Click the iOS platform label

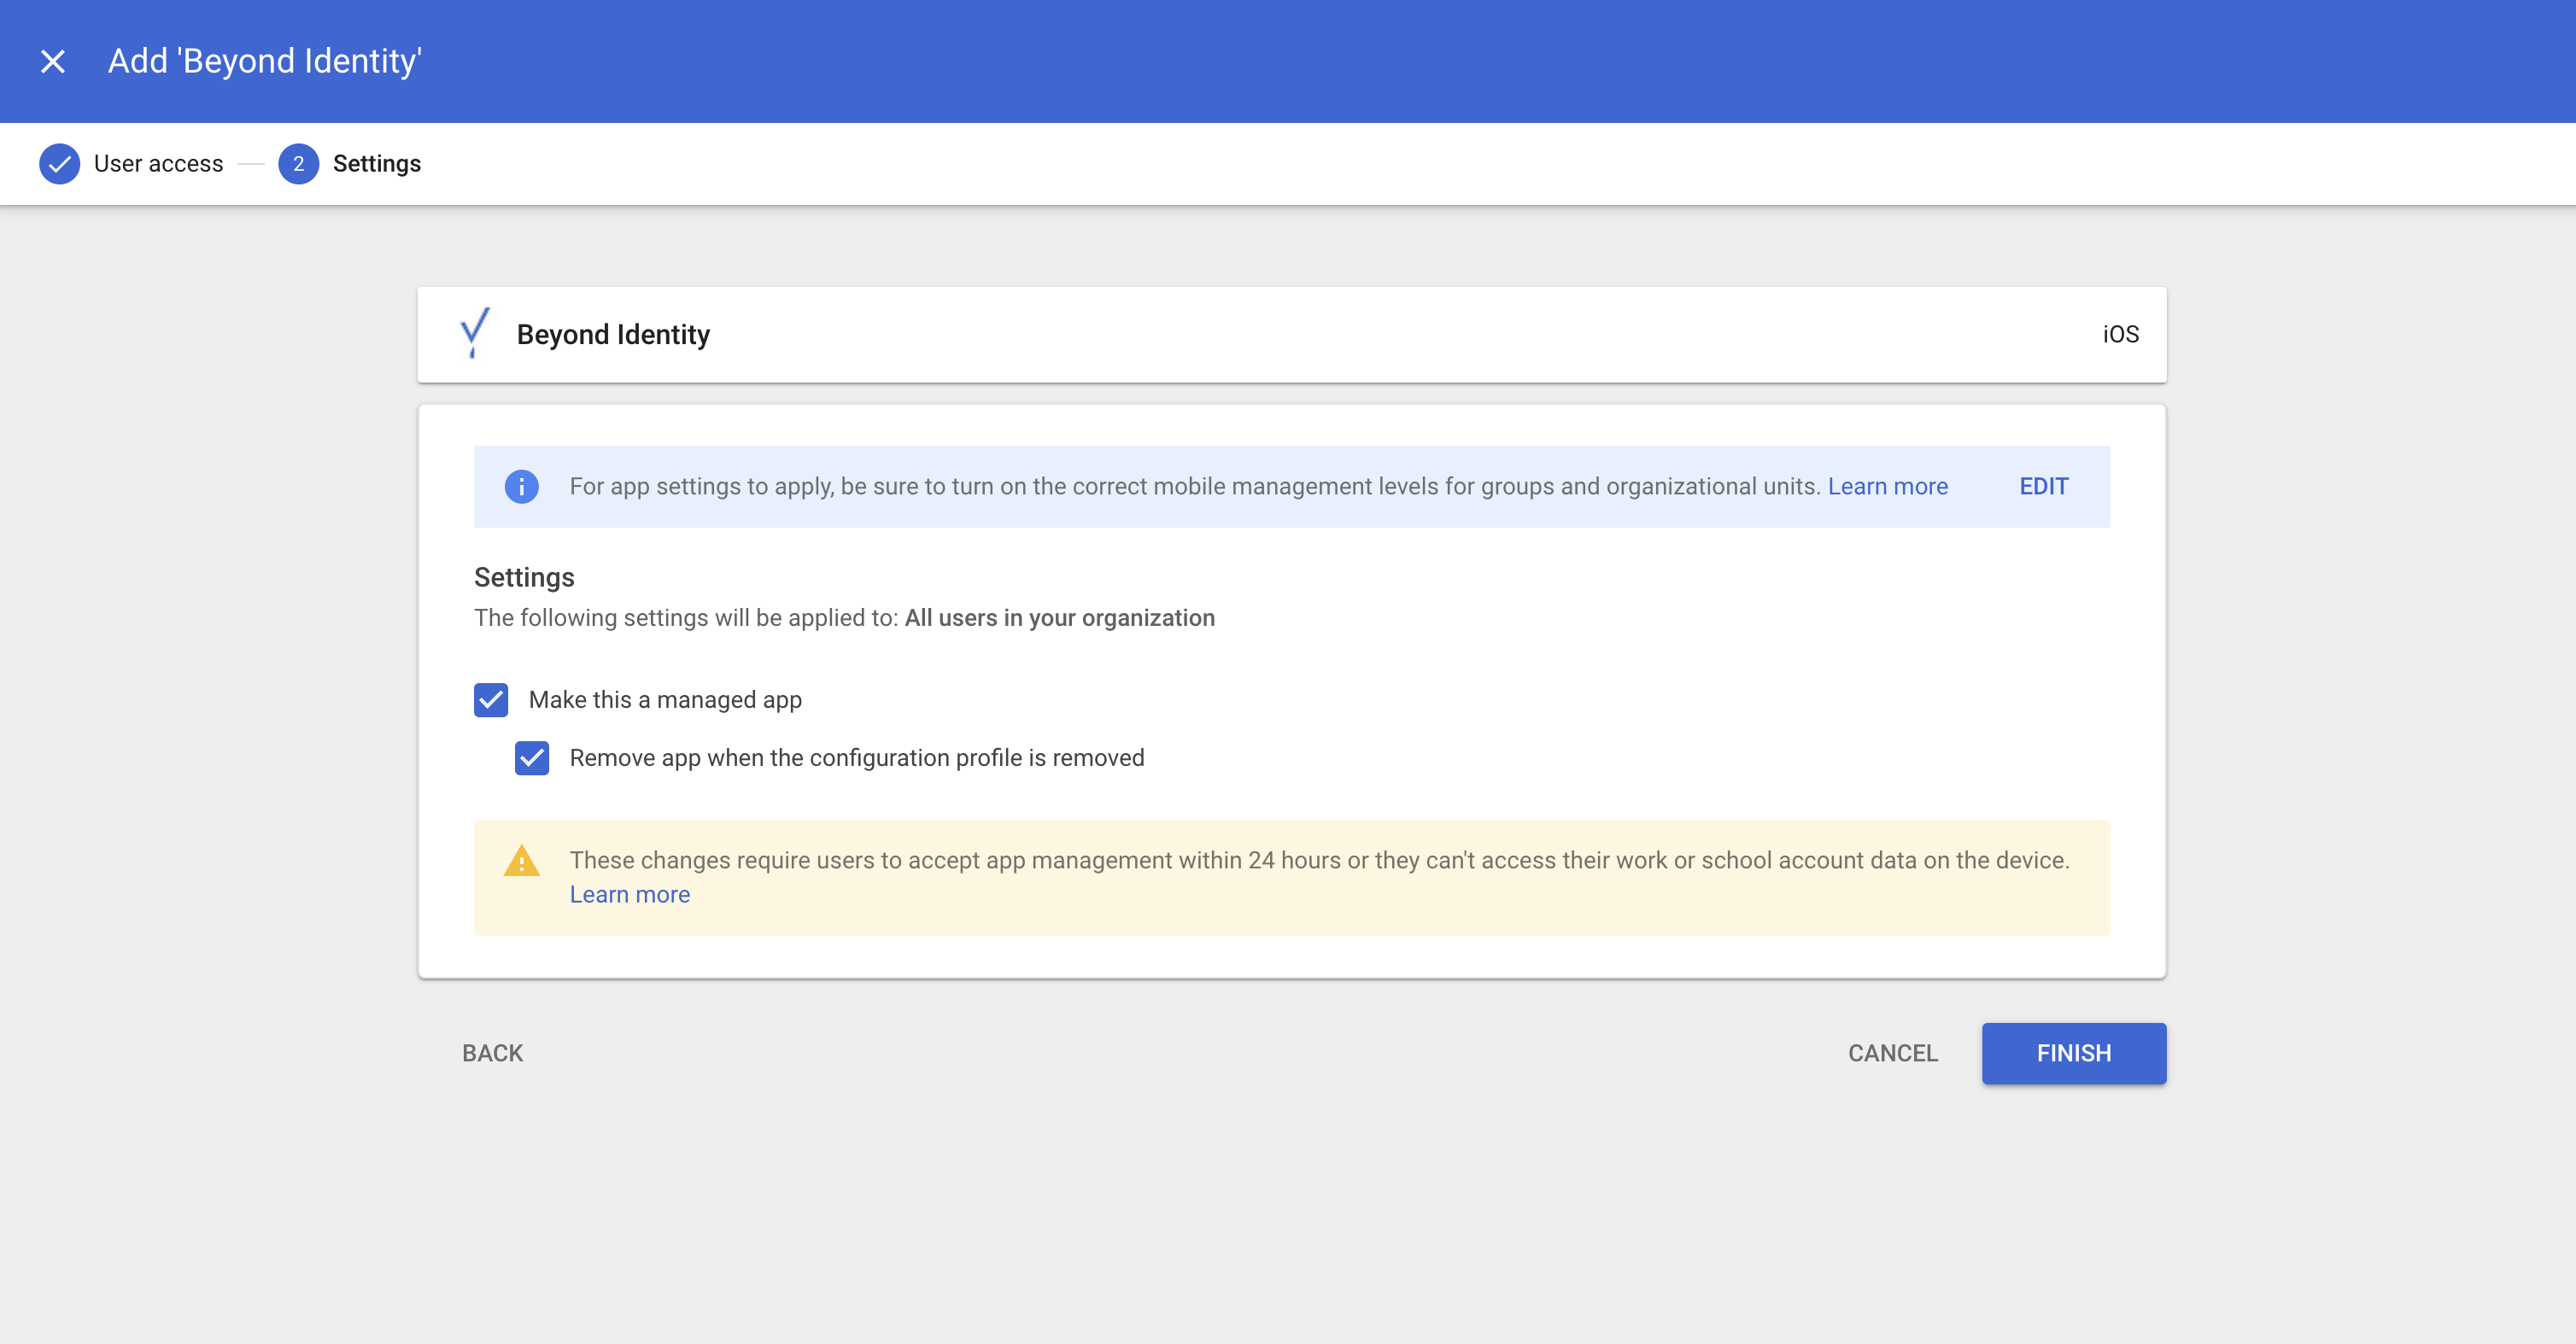click(2120, 334)
